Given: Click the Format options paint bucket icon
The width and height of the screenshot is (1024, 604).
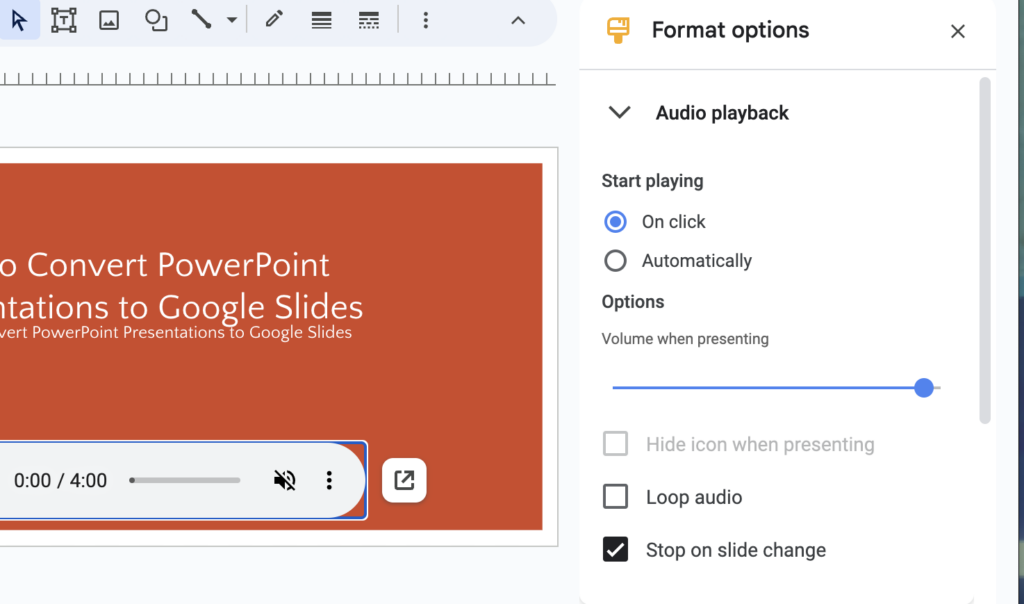Looking at the screenshot, I should point(617,29).
